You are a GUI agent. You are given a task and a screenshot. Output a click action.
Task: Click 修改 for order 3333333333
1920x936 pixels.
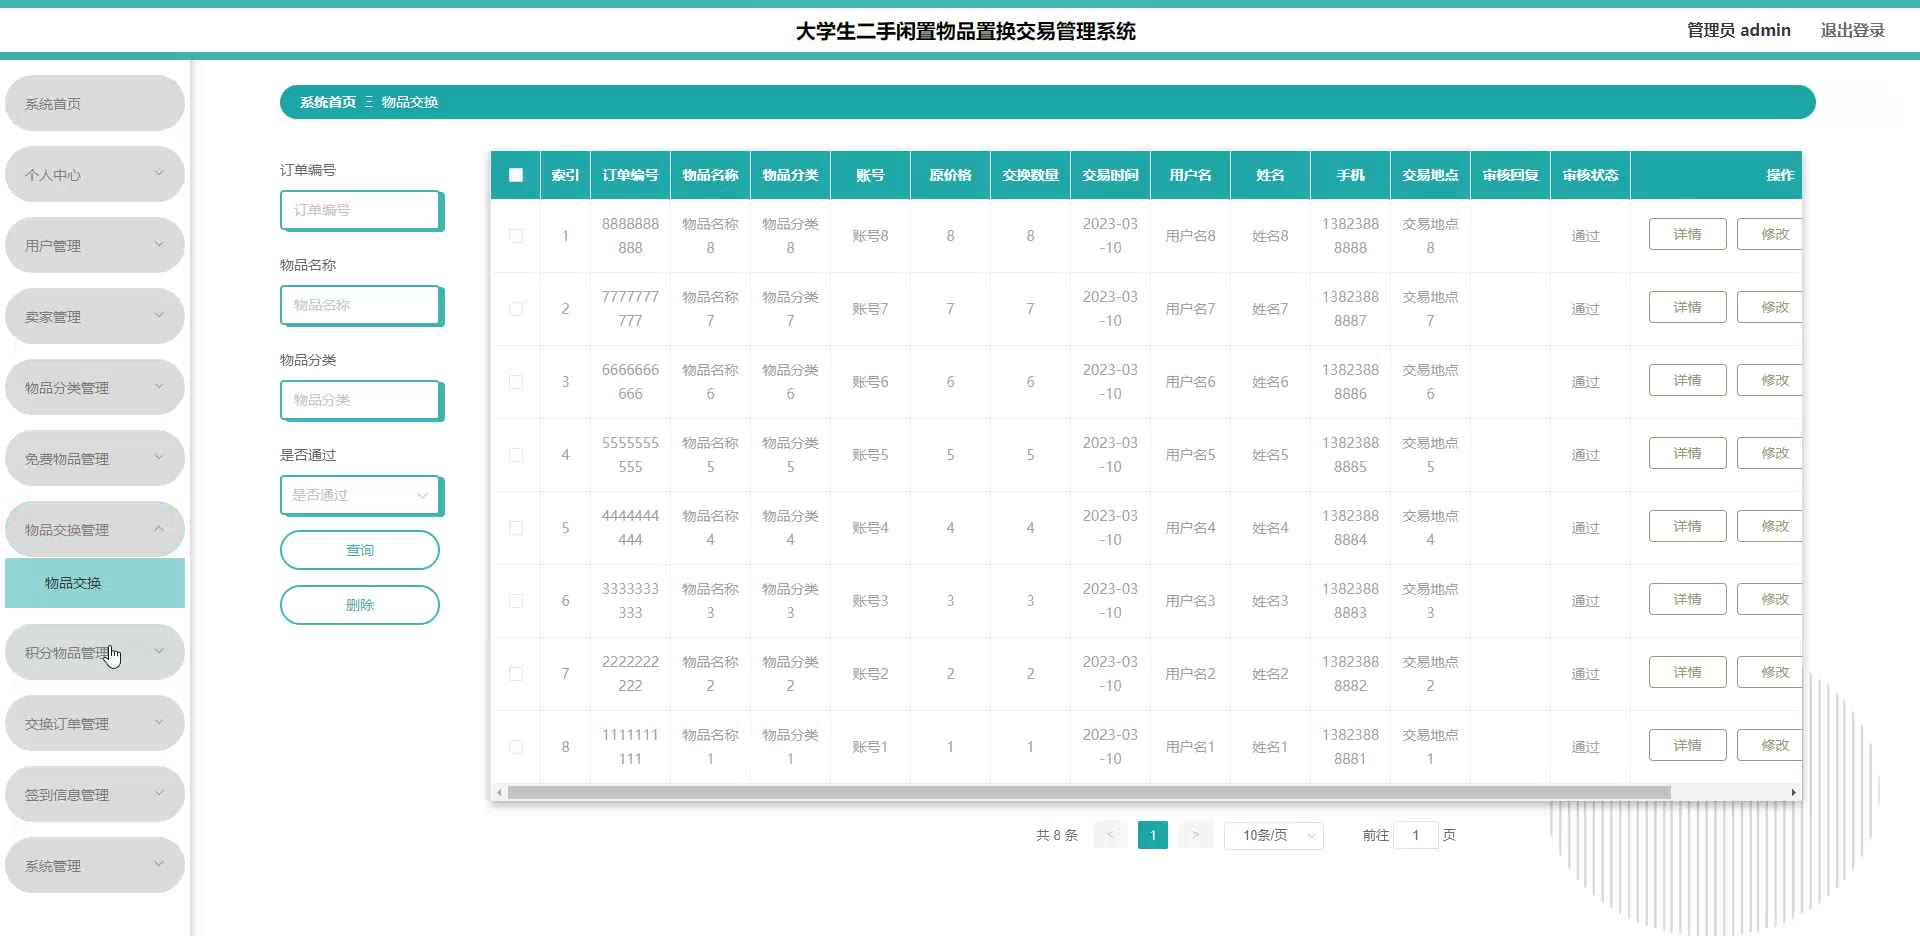coord(1770,599)
